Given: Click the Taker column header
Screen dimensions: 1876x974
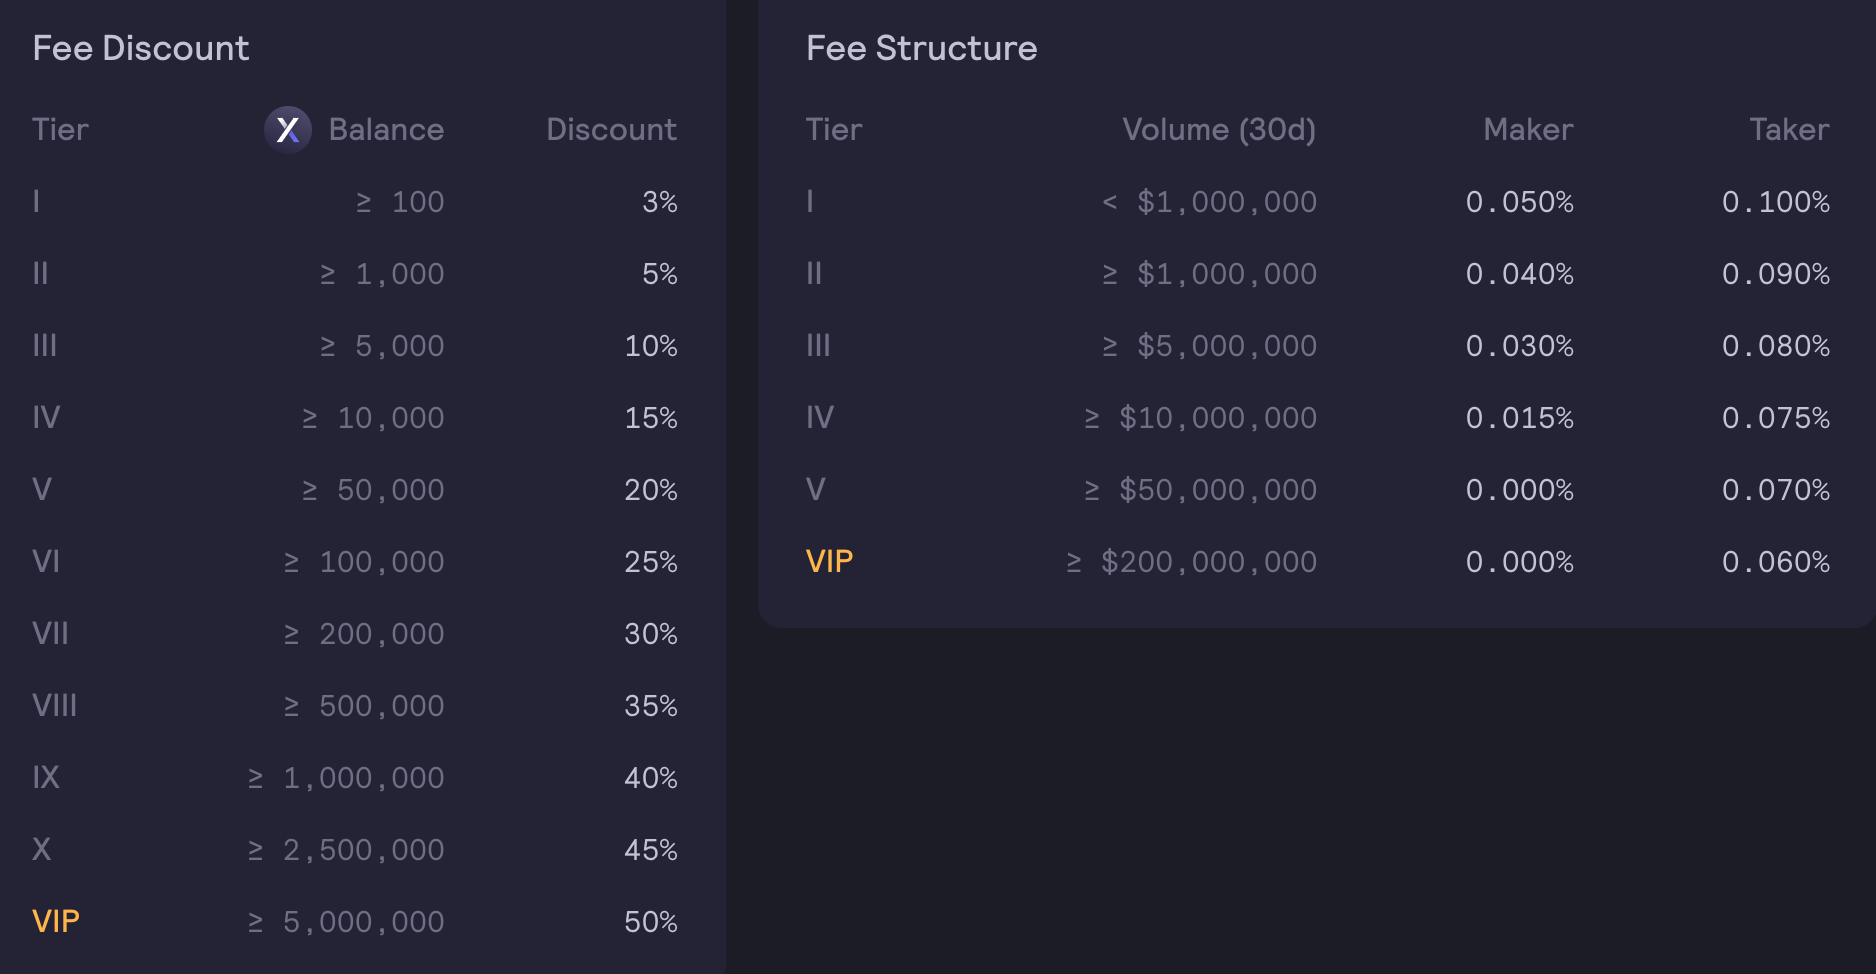Looking at the screenshot, I should coord(1788,130).
